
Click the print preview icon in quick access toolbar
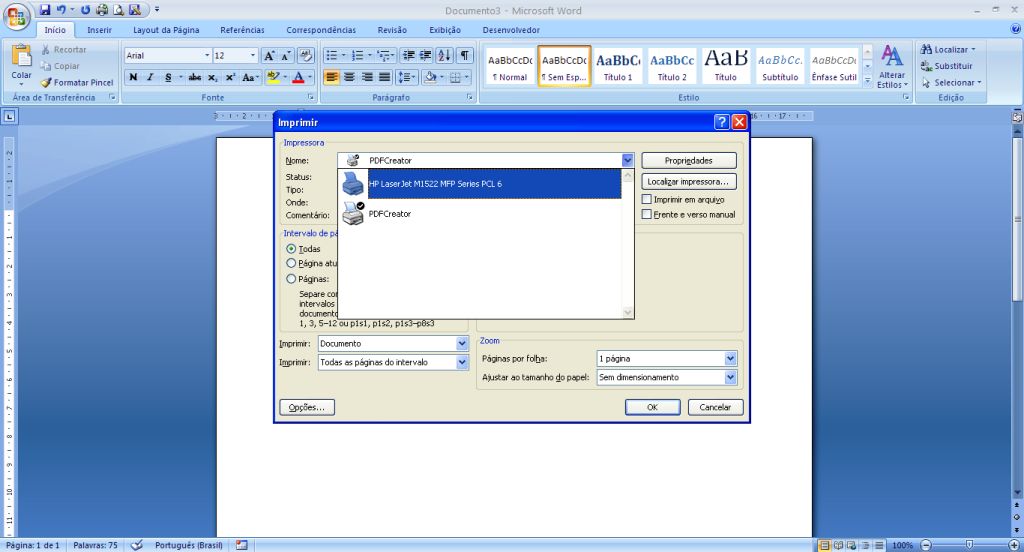118,10
